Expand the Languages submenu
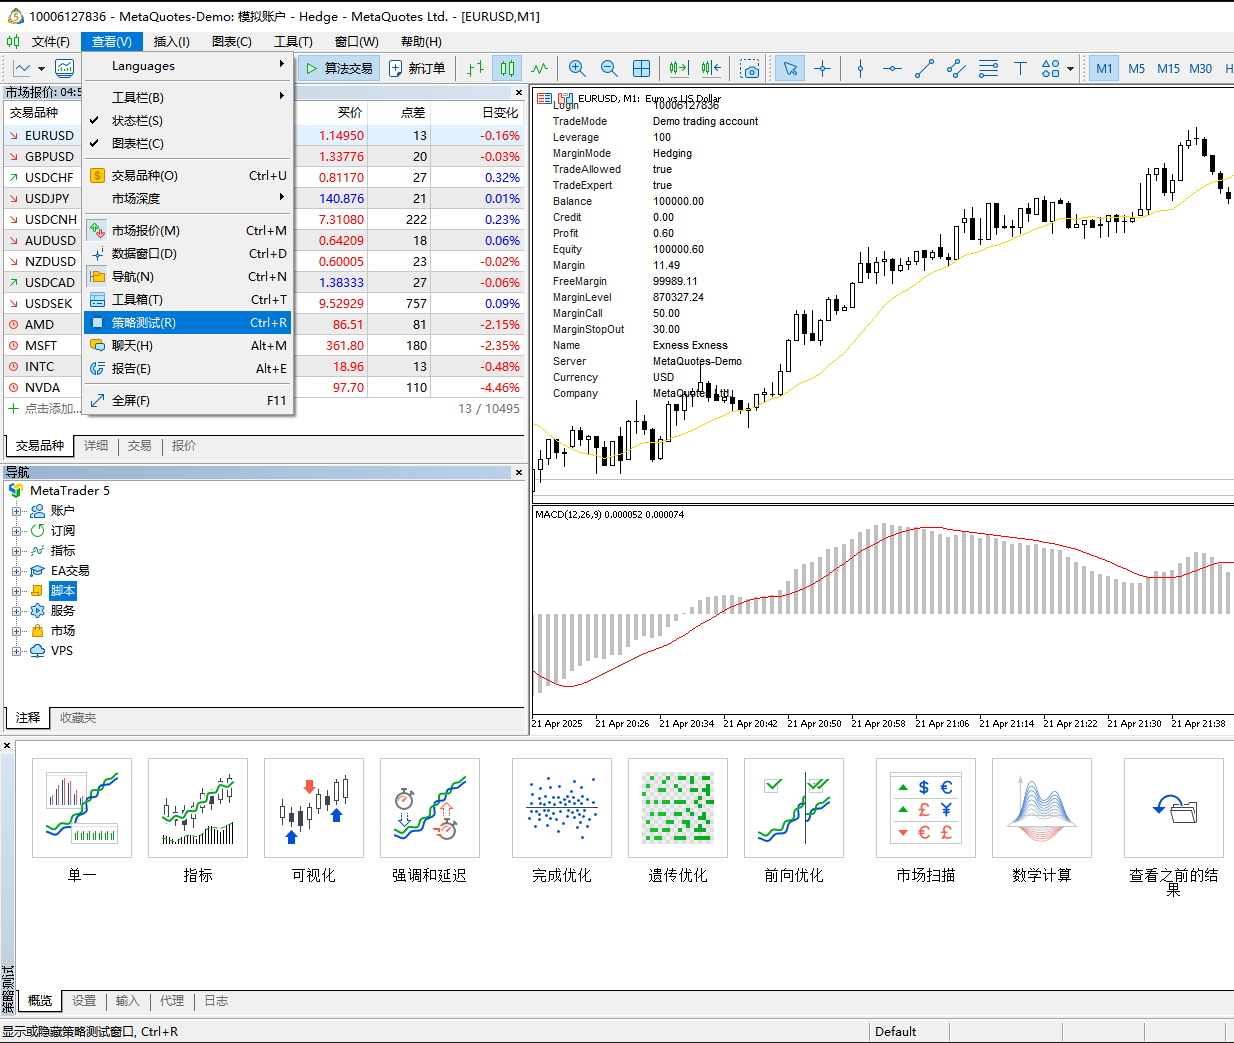The image size is (1234, 1043). click(x=190, y=66)
